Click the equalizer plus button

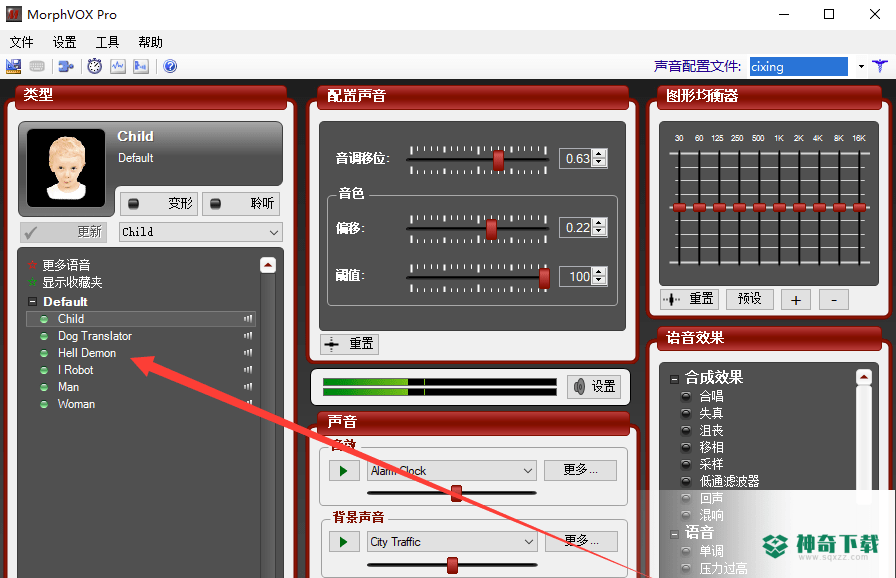click(796, 299)
